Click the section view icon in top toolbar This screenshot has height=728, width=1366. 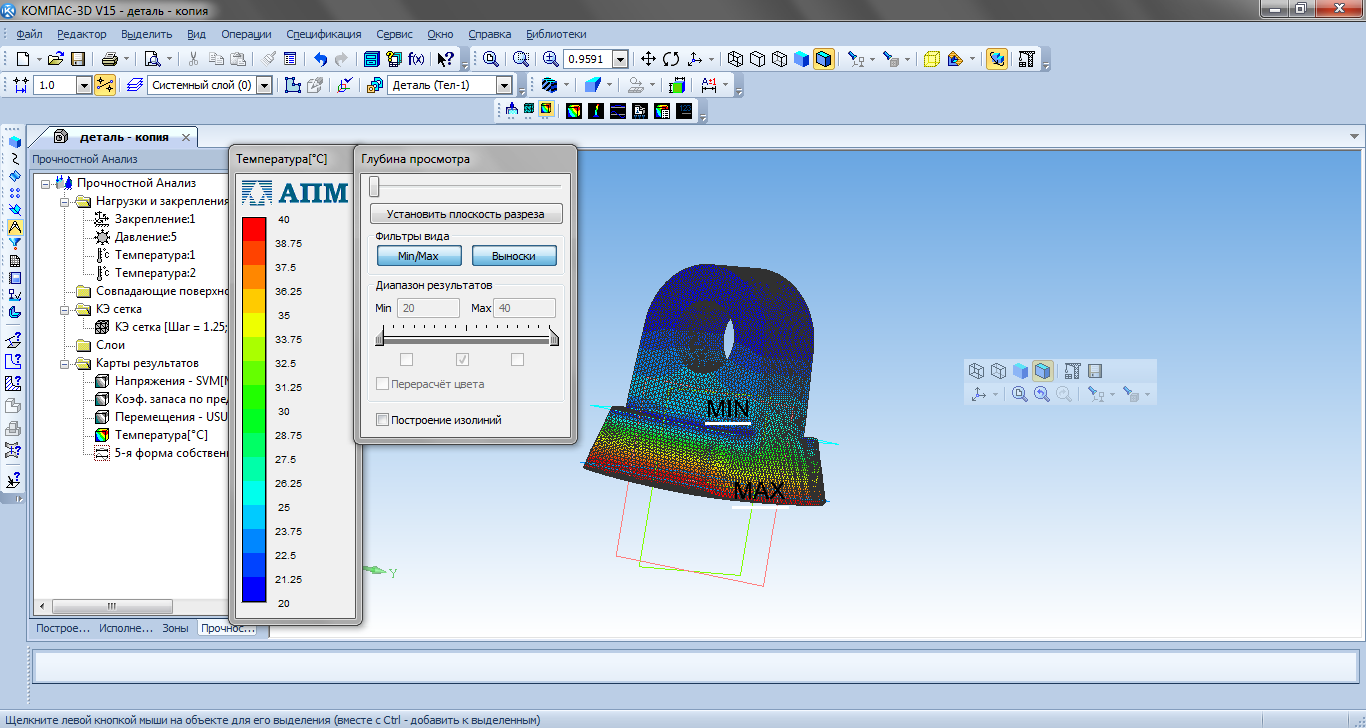coord(955,59)
